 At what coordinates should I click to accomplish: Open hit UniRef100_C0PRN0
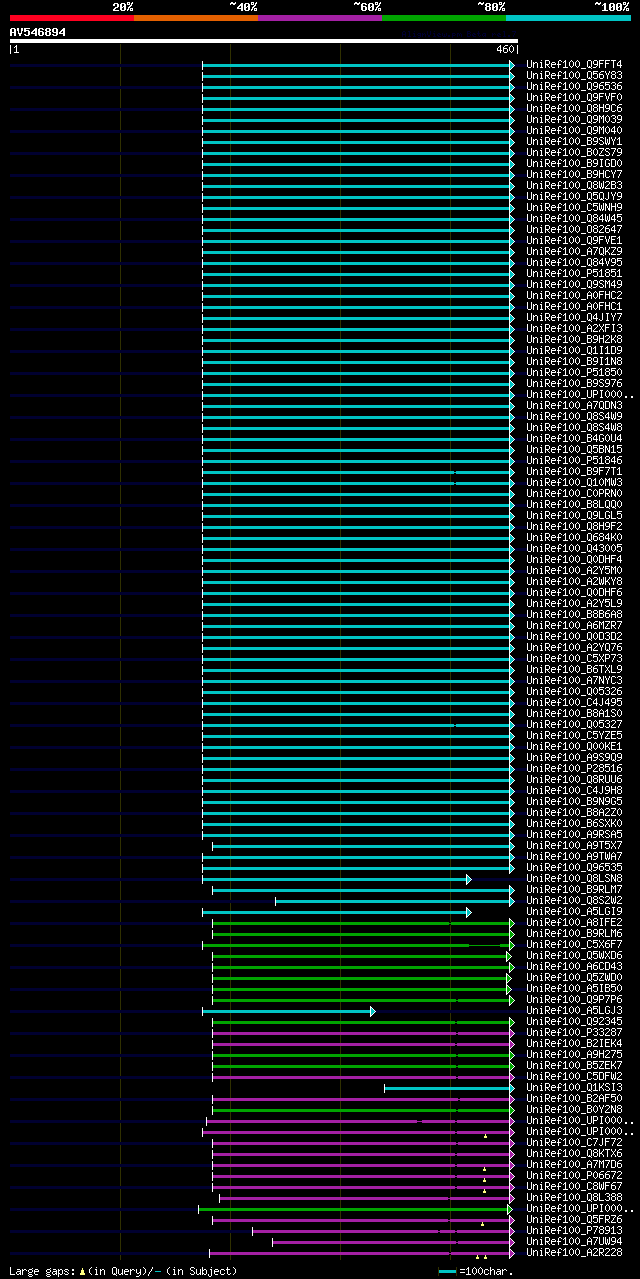tap(574, 493)
